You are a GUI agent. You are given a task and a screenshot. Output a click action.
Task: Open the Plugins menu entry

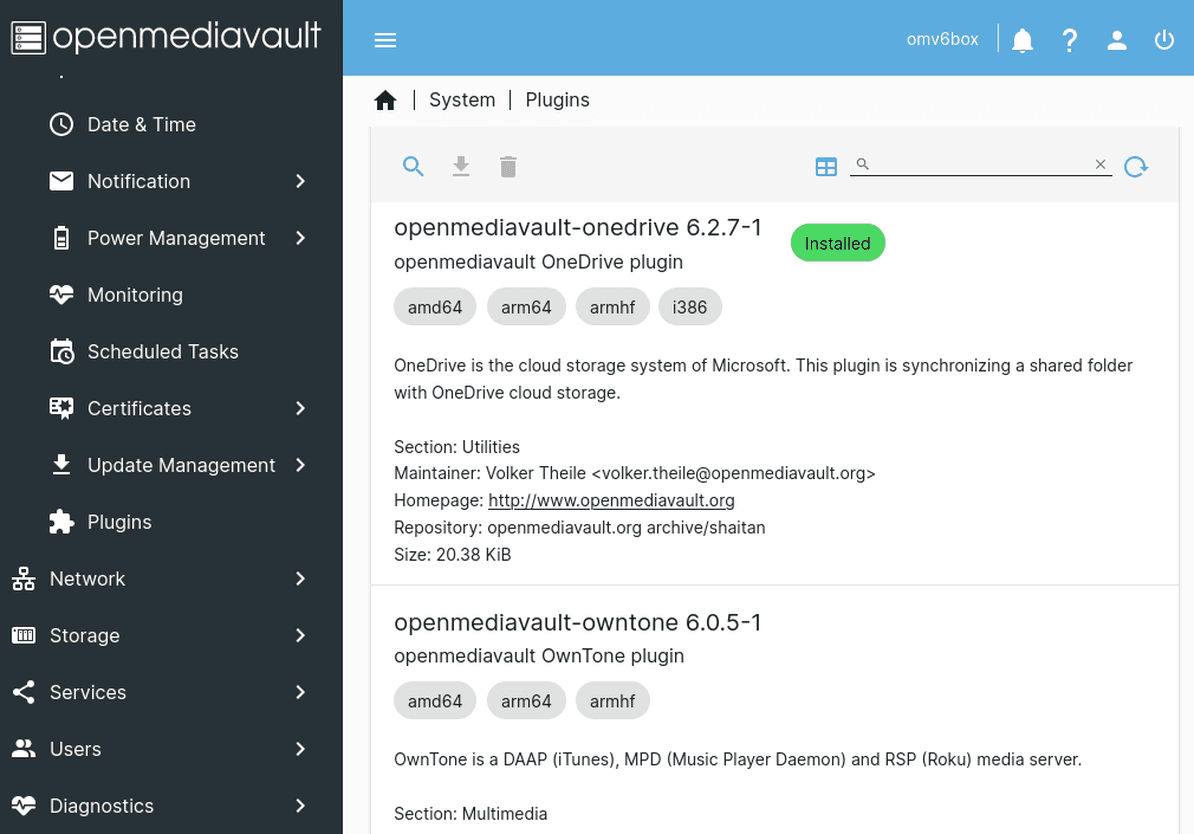(120, 522)
